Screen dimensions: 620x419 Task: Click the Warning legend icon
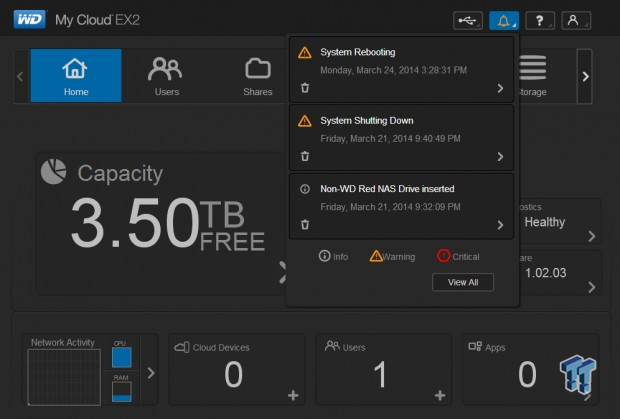tap(376, 256)
